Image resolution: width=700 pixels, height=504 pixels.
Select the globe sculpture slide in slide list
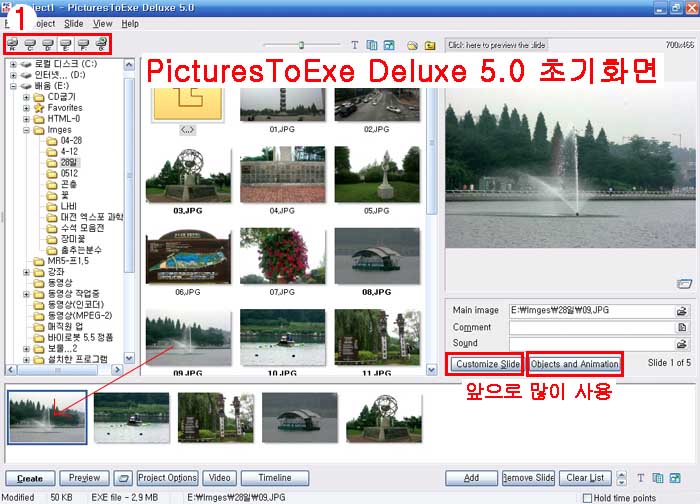(384, 418)
